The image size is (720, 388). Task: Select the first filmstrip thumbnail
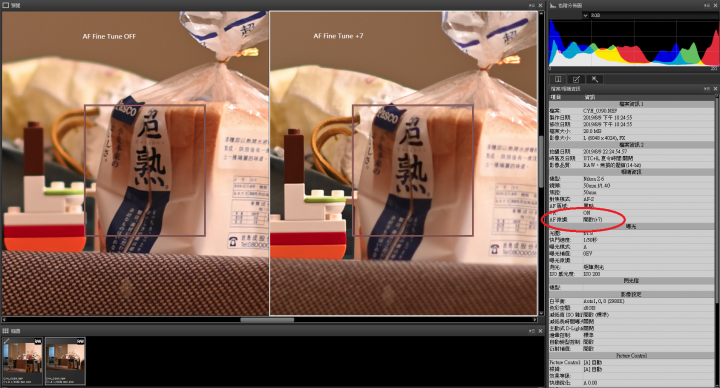[x=22, y=361]
